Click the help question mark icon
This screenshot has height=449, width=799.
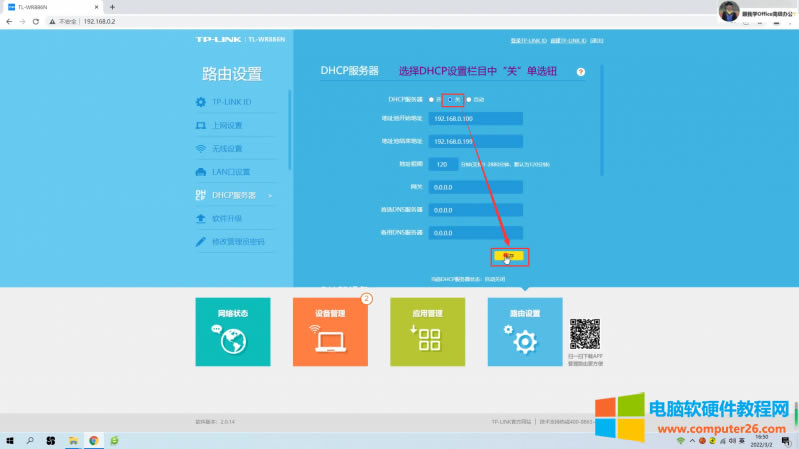click(x=580, y=72)
